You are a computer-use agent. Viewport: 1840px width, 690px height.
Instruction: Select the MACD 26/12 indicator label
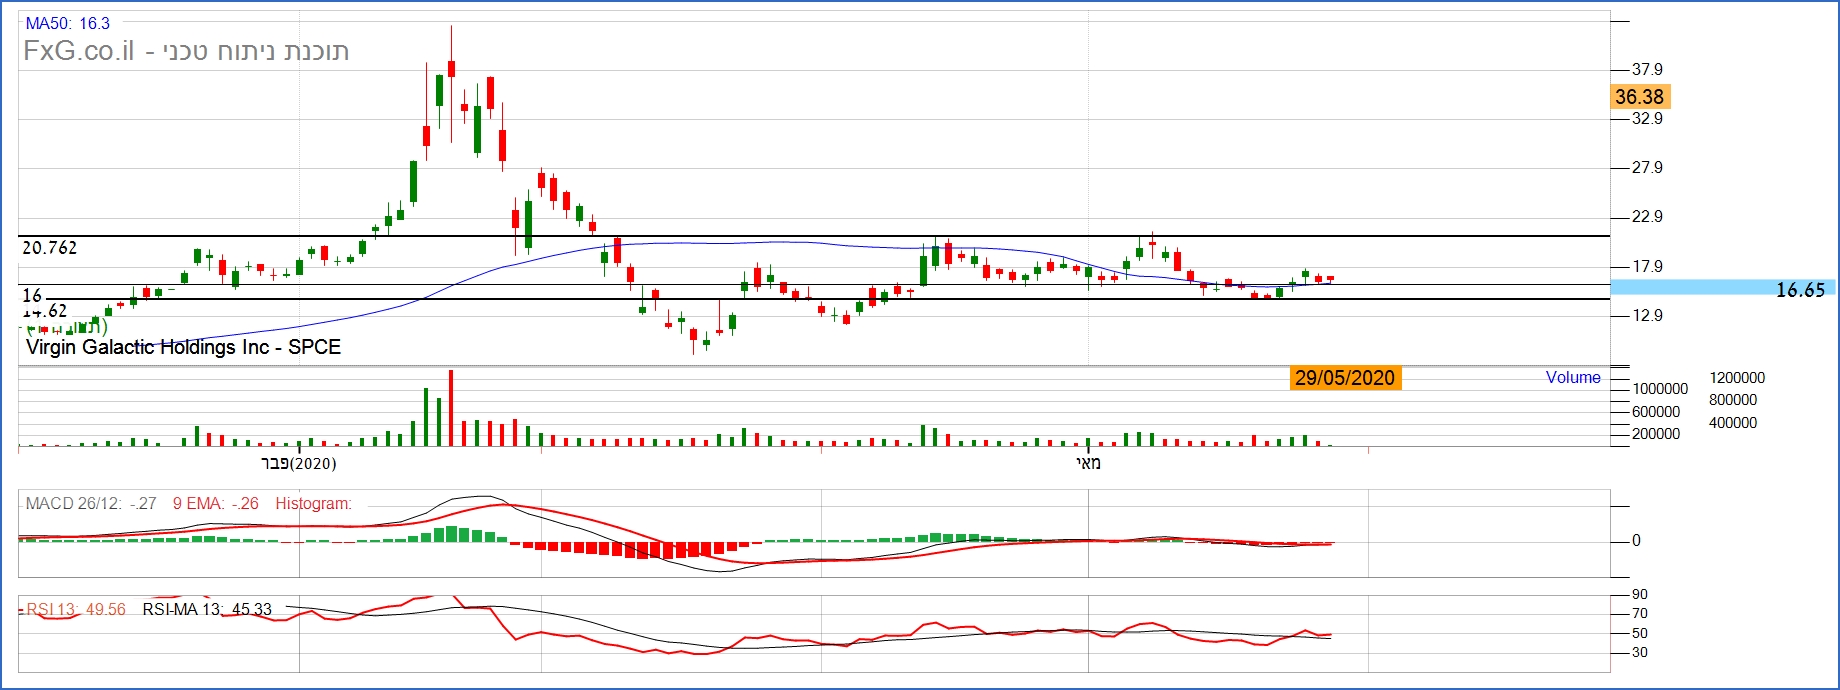point(90,504)
